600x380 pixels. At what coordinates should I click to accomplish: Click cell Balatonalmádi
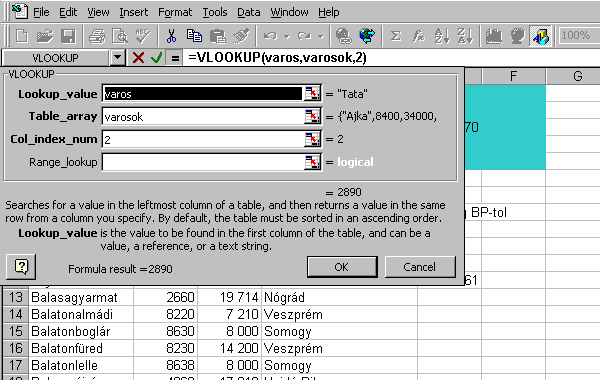coord(81,314)
